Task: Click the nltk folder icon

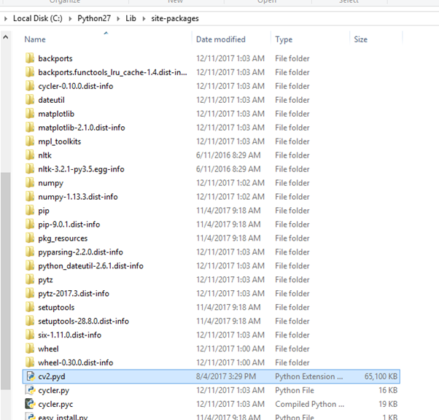Action: coord(30,155)
